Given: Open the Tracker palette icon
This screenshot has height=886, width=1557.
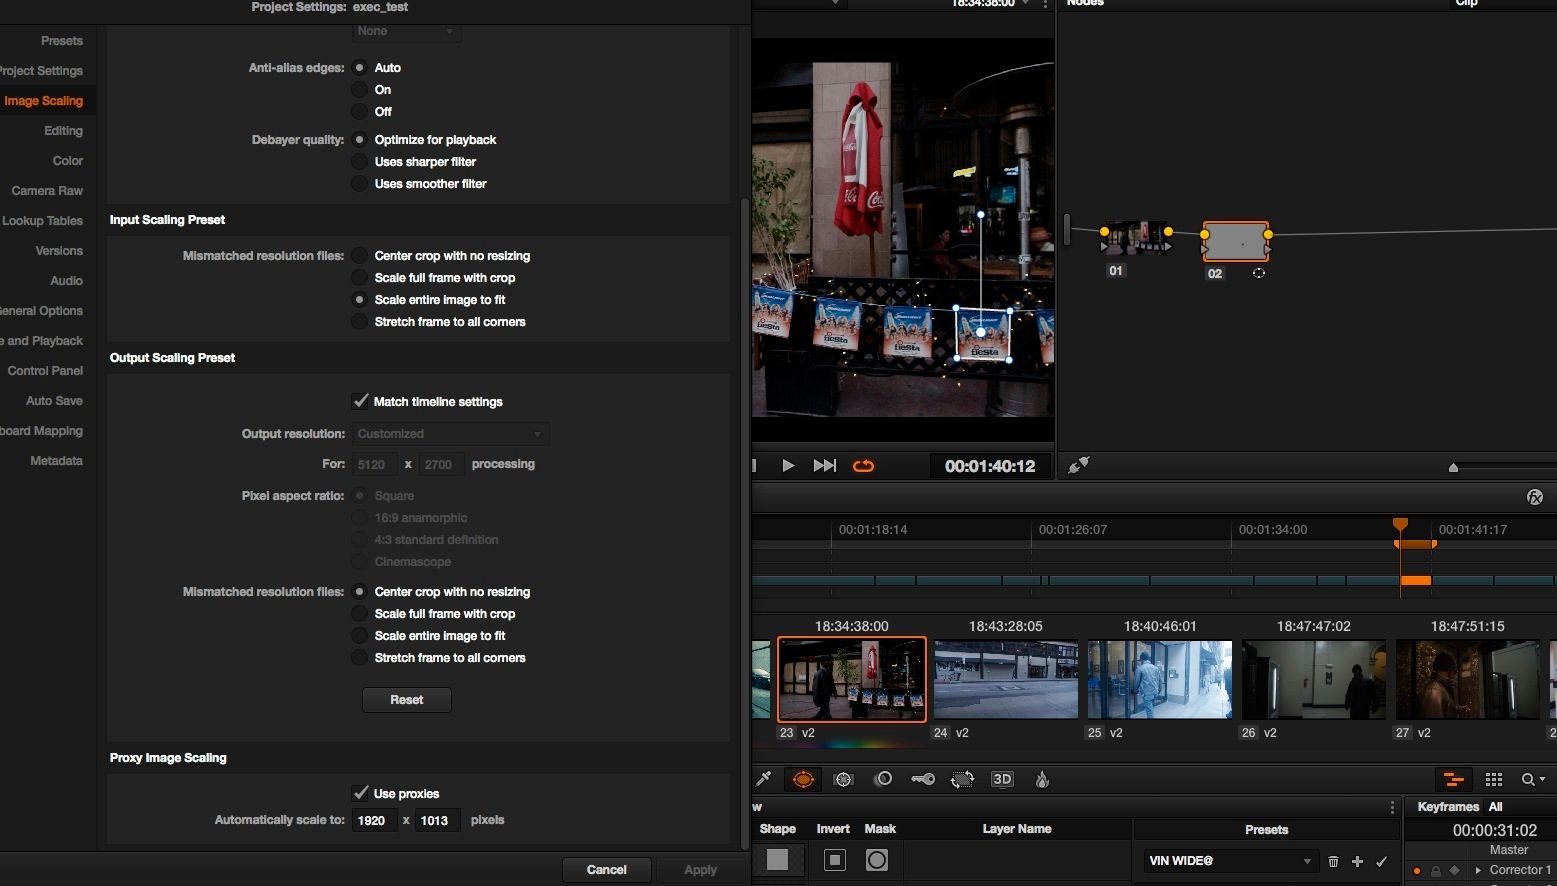Looking at the screenshot, I should click(843, 780).
